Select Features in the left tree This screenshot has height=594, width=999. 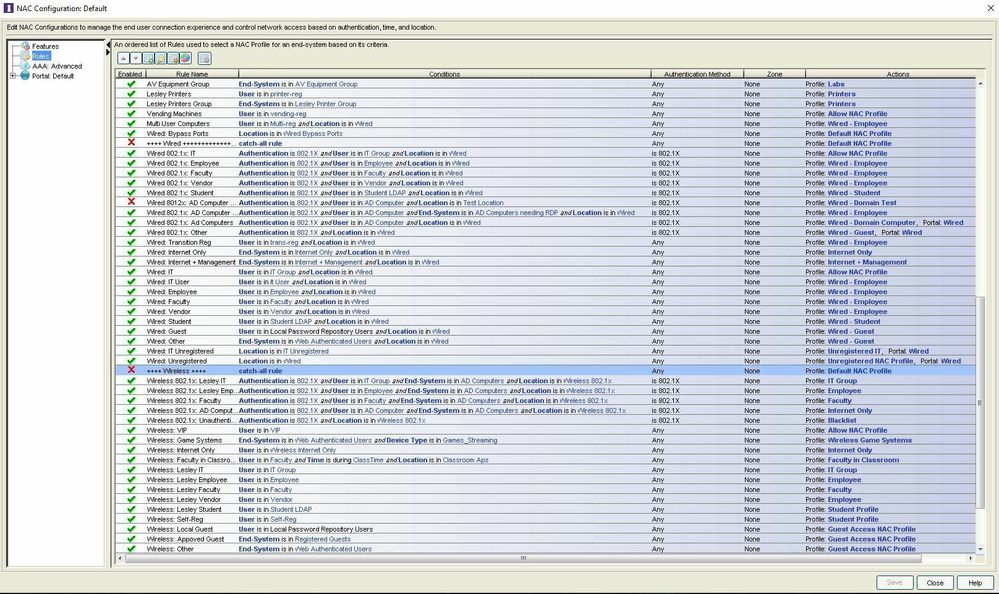pos(45,46)
